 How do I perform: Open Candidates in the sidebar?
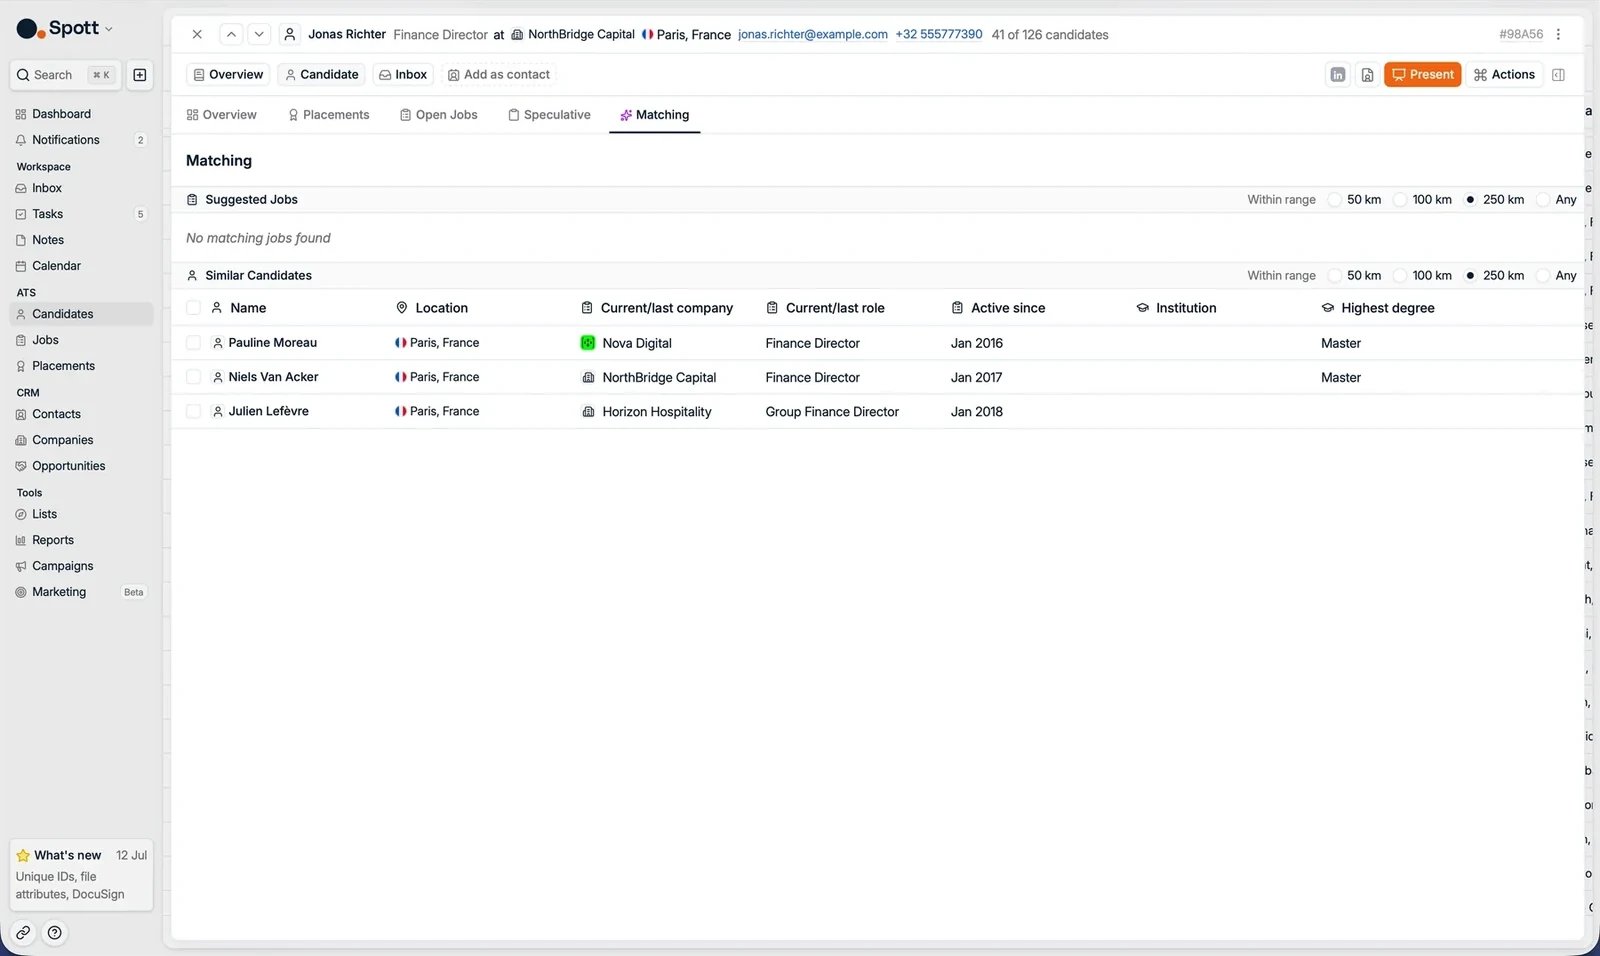pos(81,314)
